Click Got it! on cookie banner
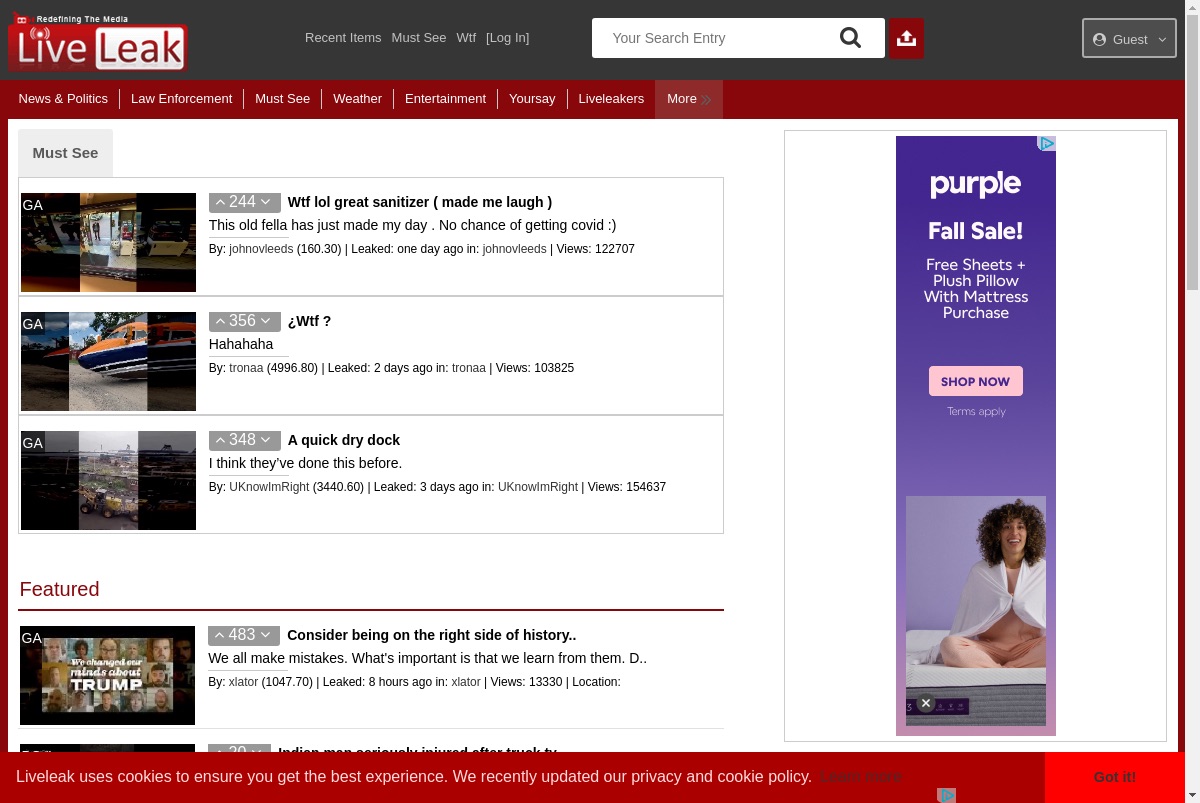Screen dimensions: 1200x803 coord(1114,777)
